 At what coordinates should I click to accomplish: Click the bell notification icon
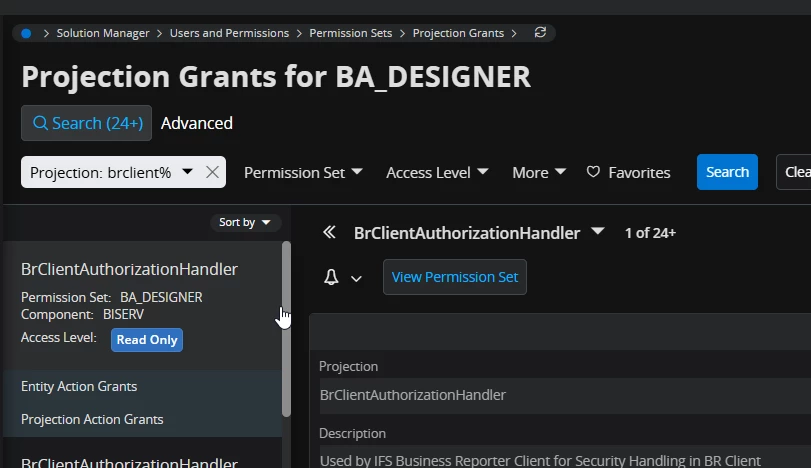[x=332, y=277]
